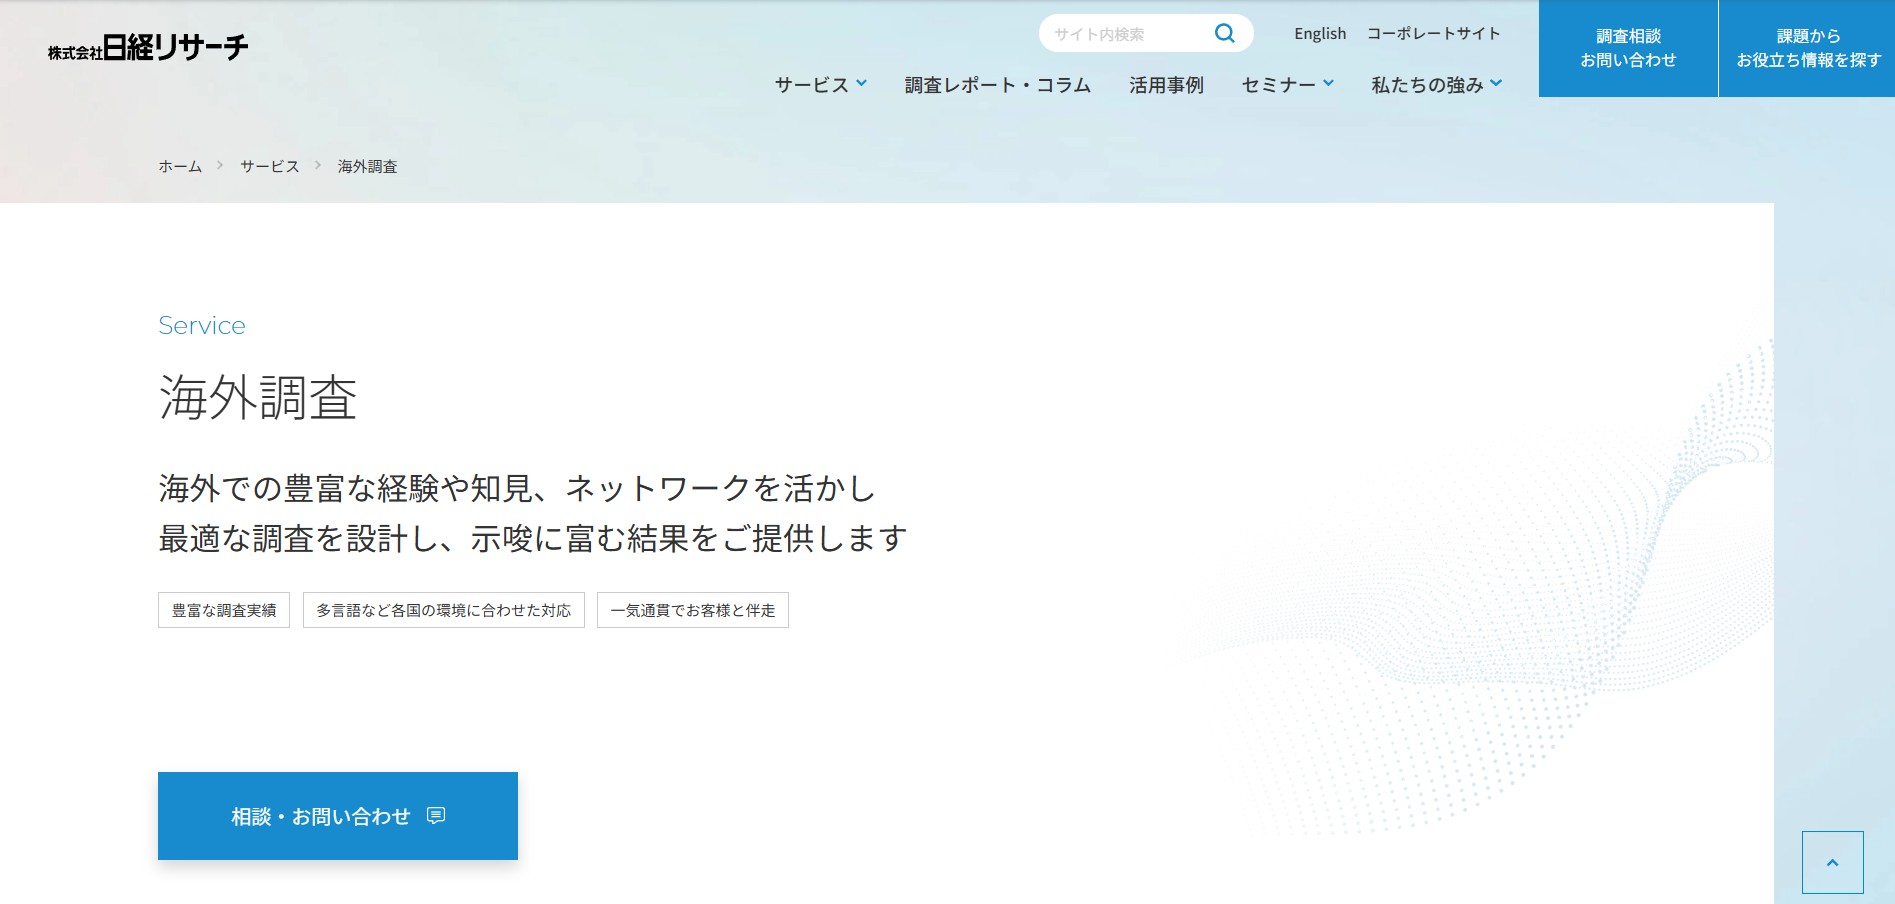This screenshot has width=1895, height=904.
Task: Go to サービス breadcrumb link
Action: 270,166
